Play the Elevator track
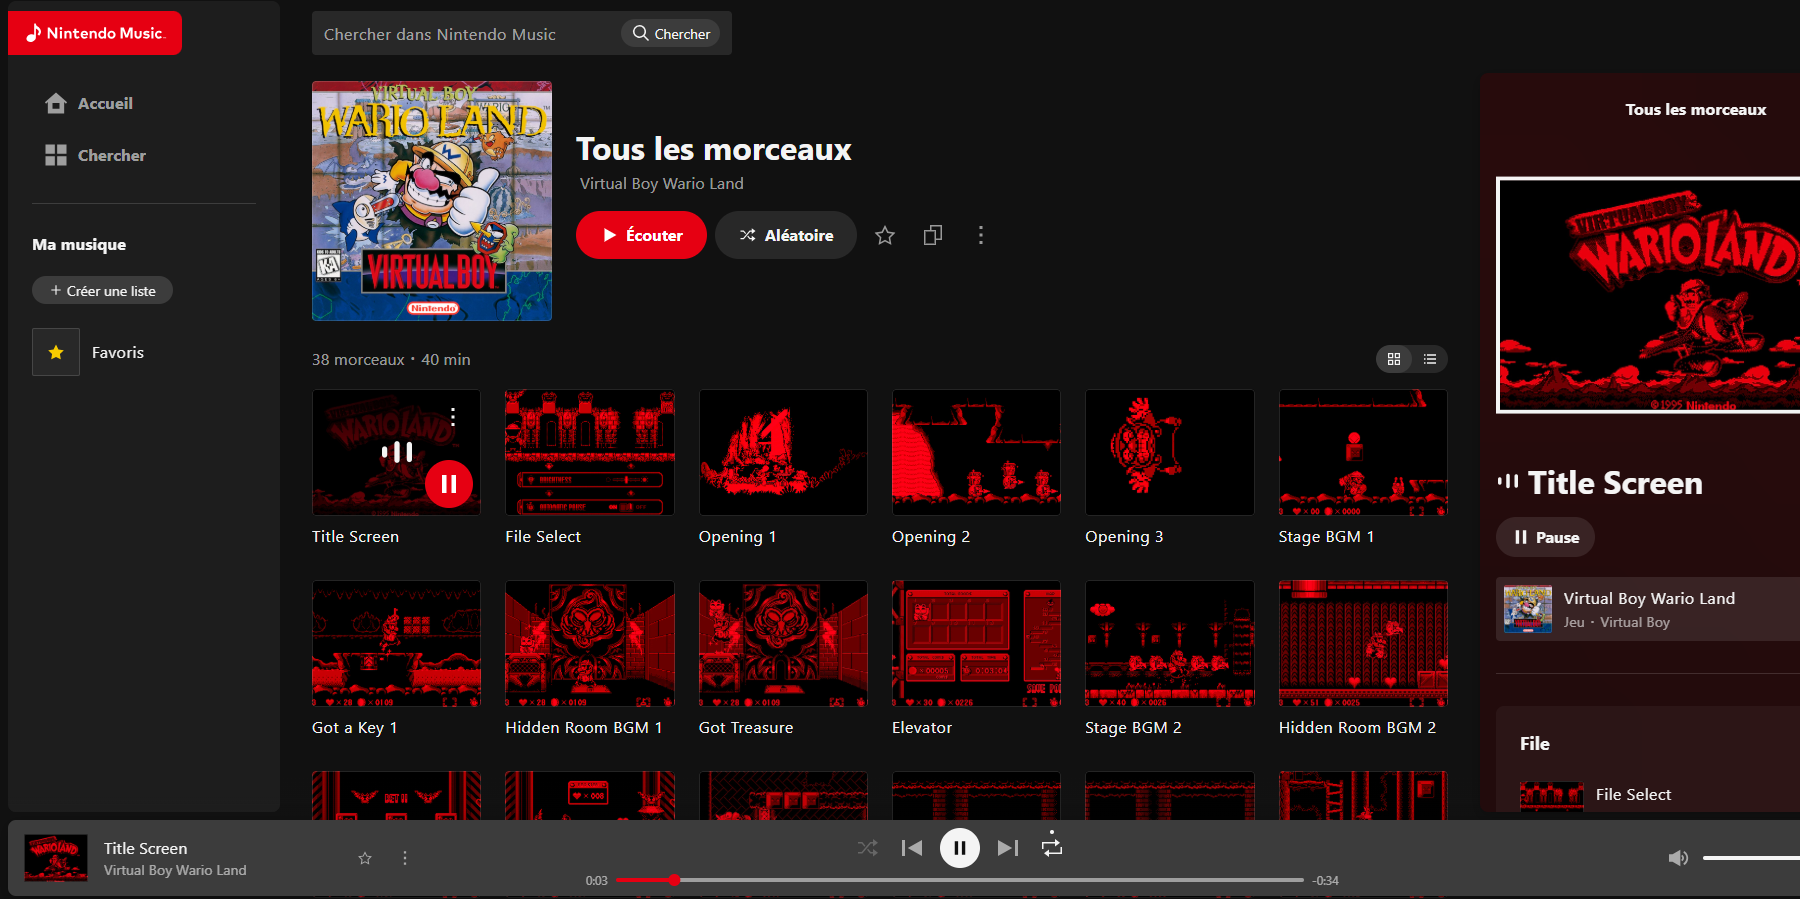1800x899 pixels. (x=976, y=643)
